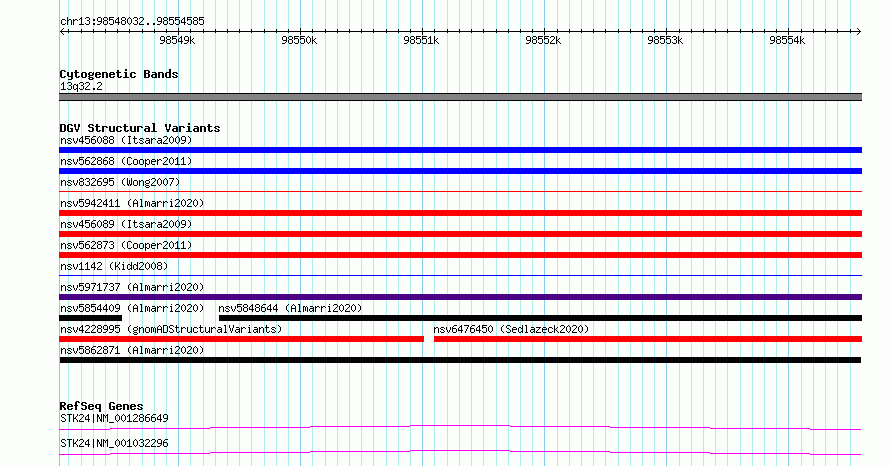890x466 pixels.
Task: Open the nsv5854409 (Almarri2020) label
Action: 132,308
